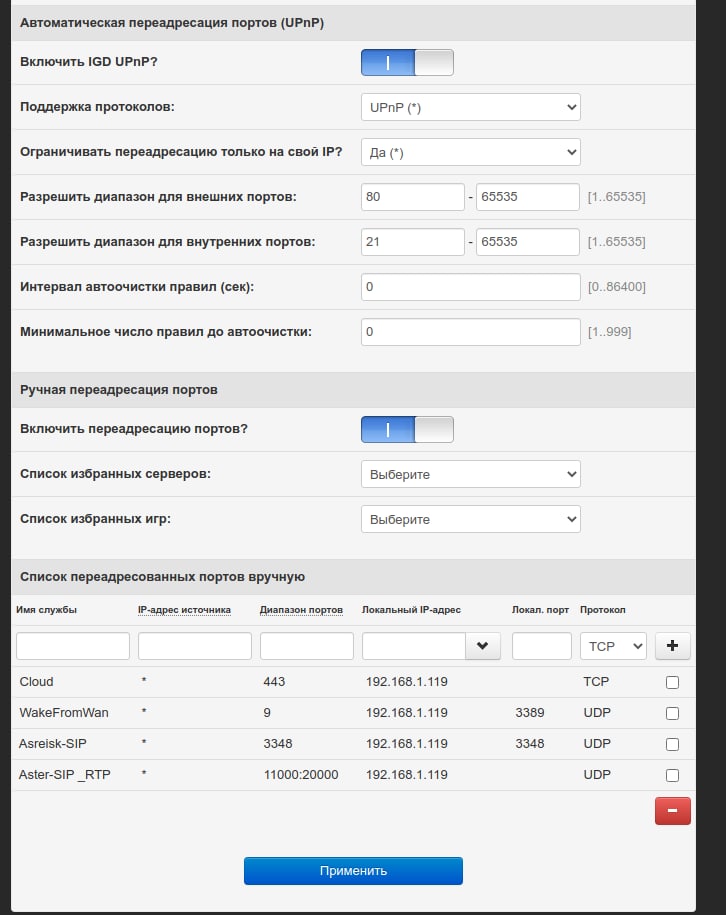Select the WakeFromWan service name
The image size is (726, 915).
[x=64, y=713]
